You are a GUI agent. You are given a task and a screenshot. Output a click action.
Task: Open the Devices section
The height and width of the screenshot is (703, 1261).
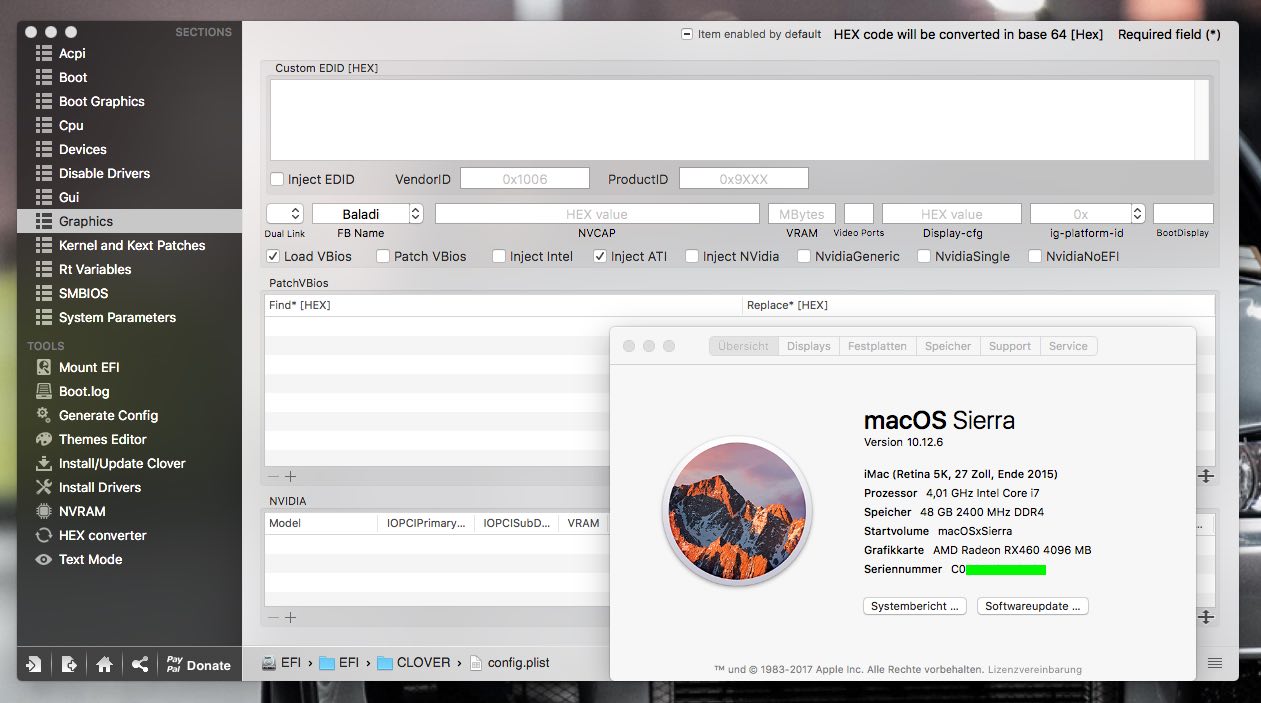129,149
